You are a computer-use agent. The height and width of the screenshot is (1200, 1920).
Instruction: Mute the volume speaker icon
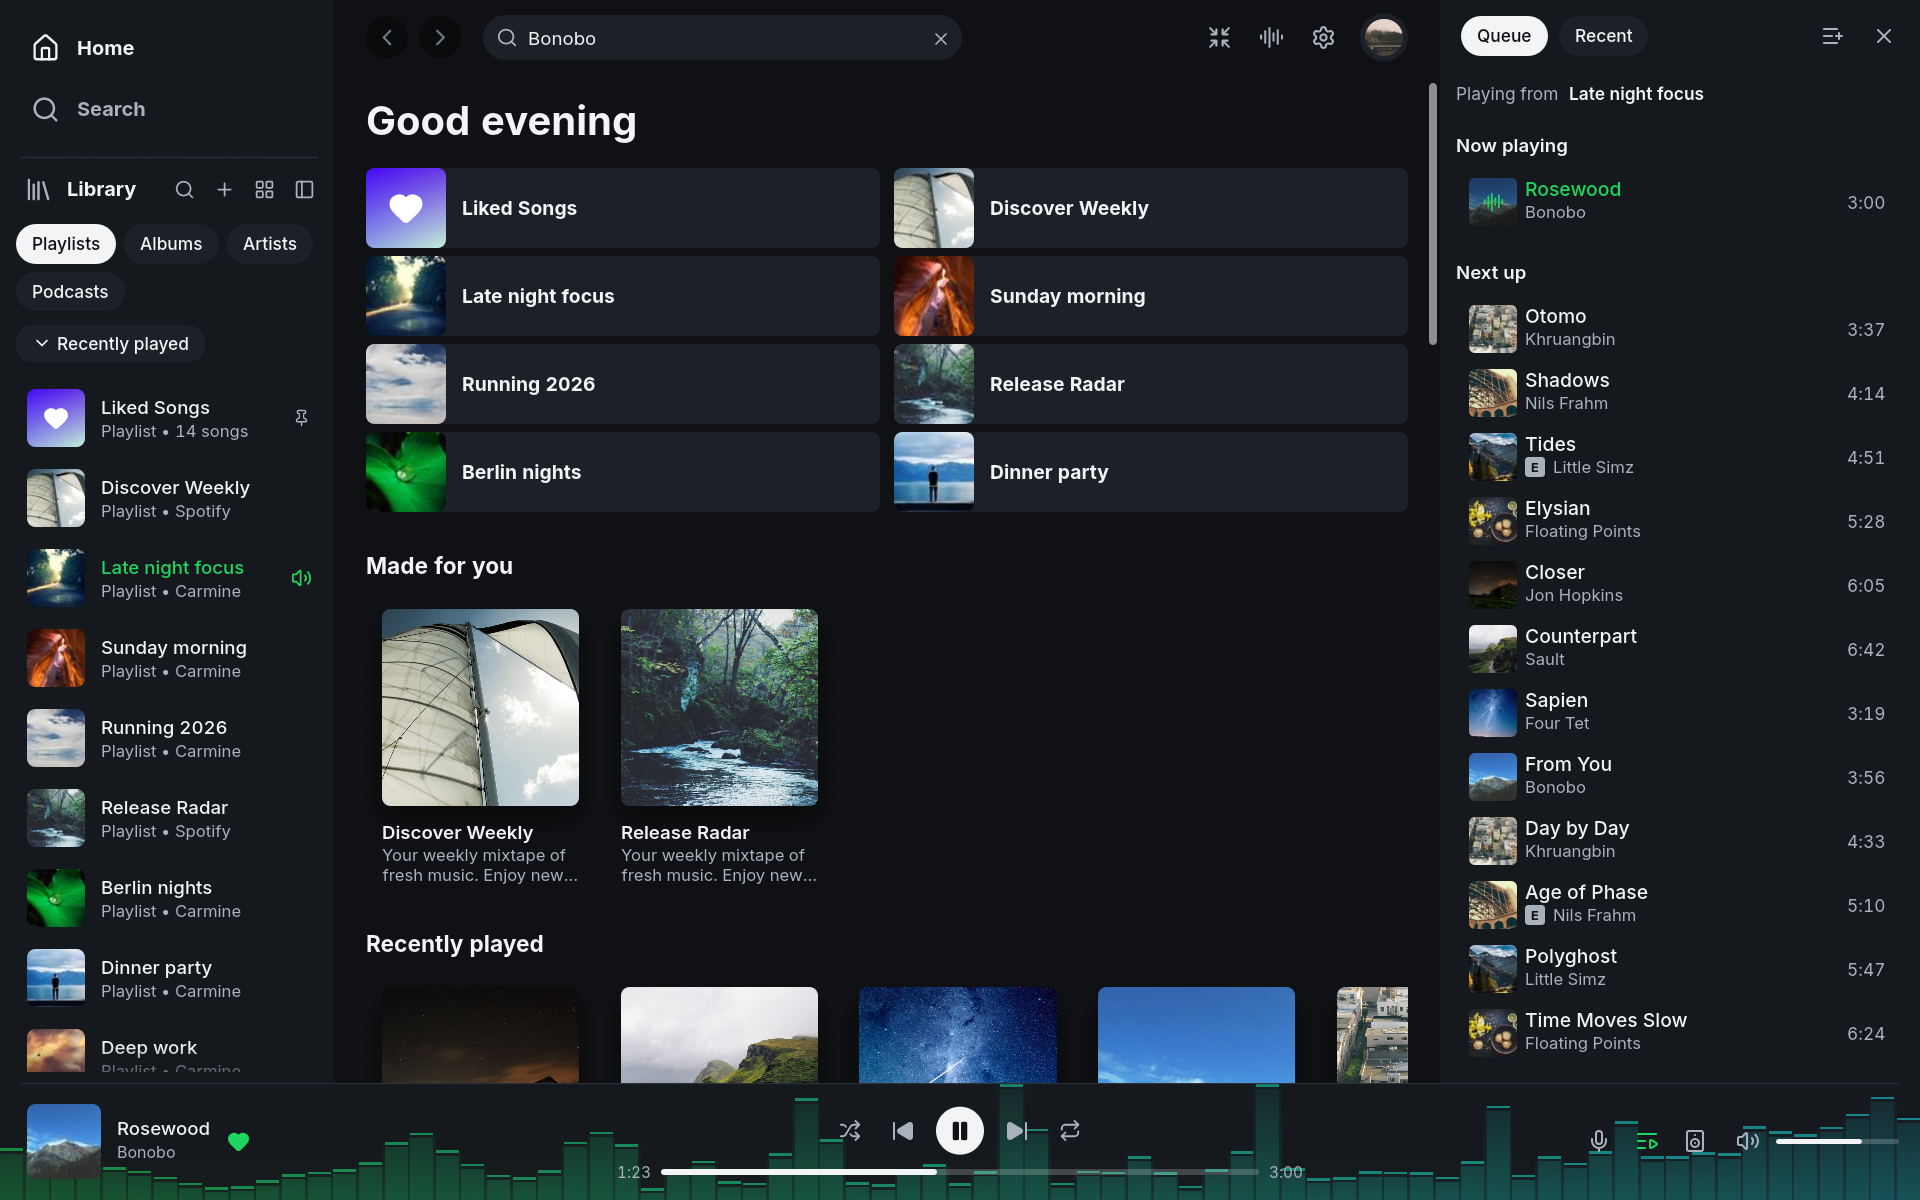pyautogui.click(x=1747, y=1141)
